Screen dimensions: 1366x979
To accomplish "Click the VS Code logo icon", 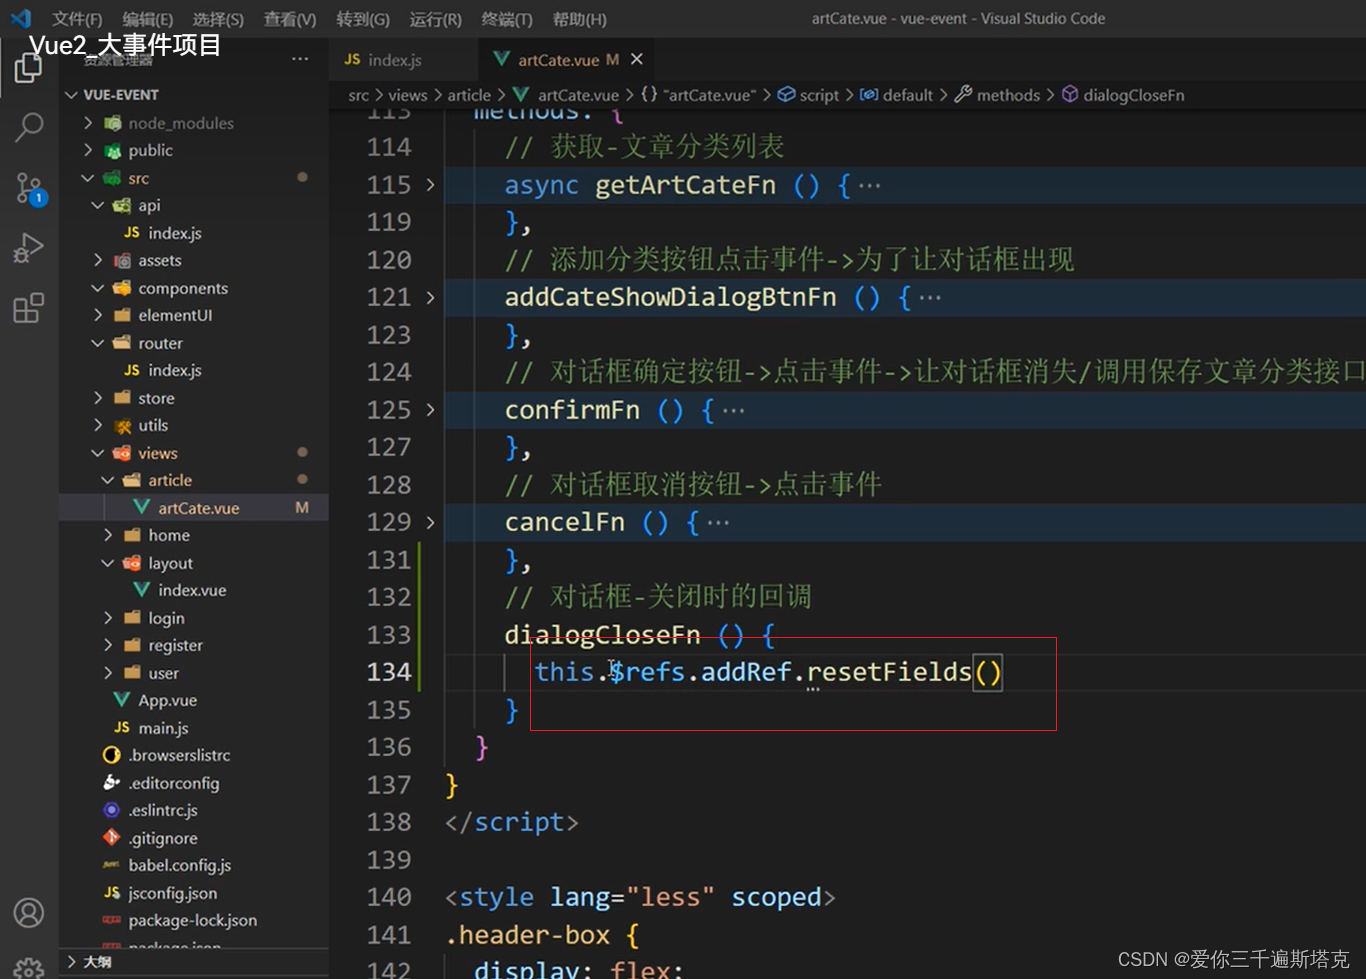I will point(20,18).
